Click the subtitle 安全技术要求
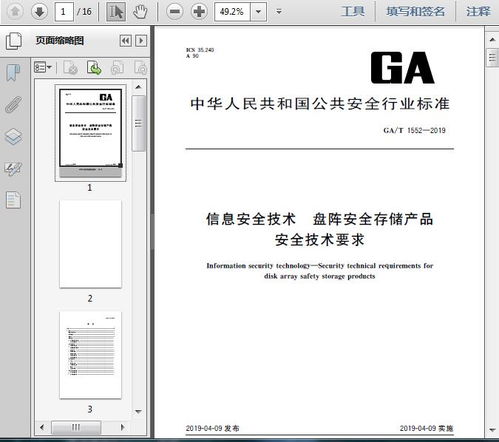This screenshot has height=442, width=499. point(319,240)
